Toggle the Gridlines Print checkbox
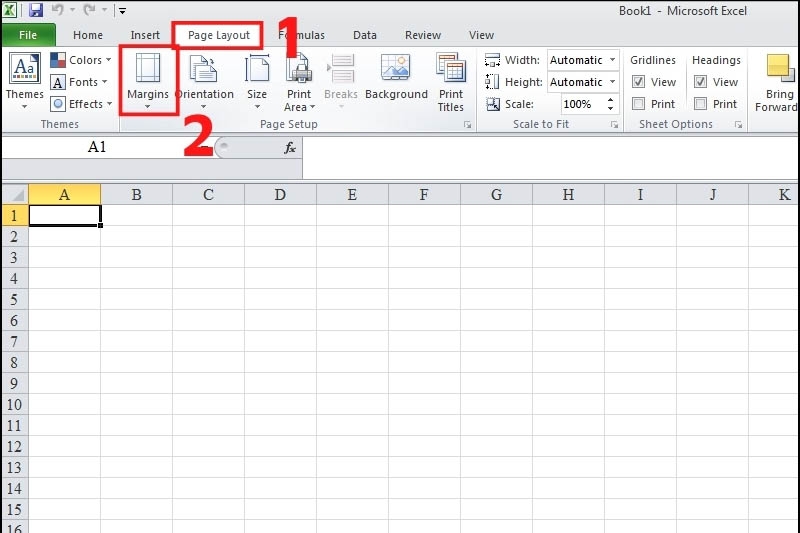 638,104
